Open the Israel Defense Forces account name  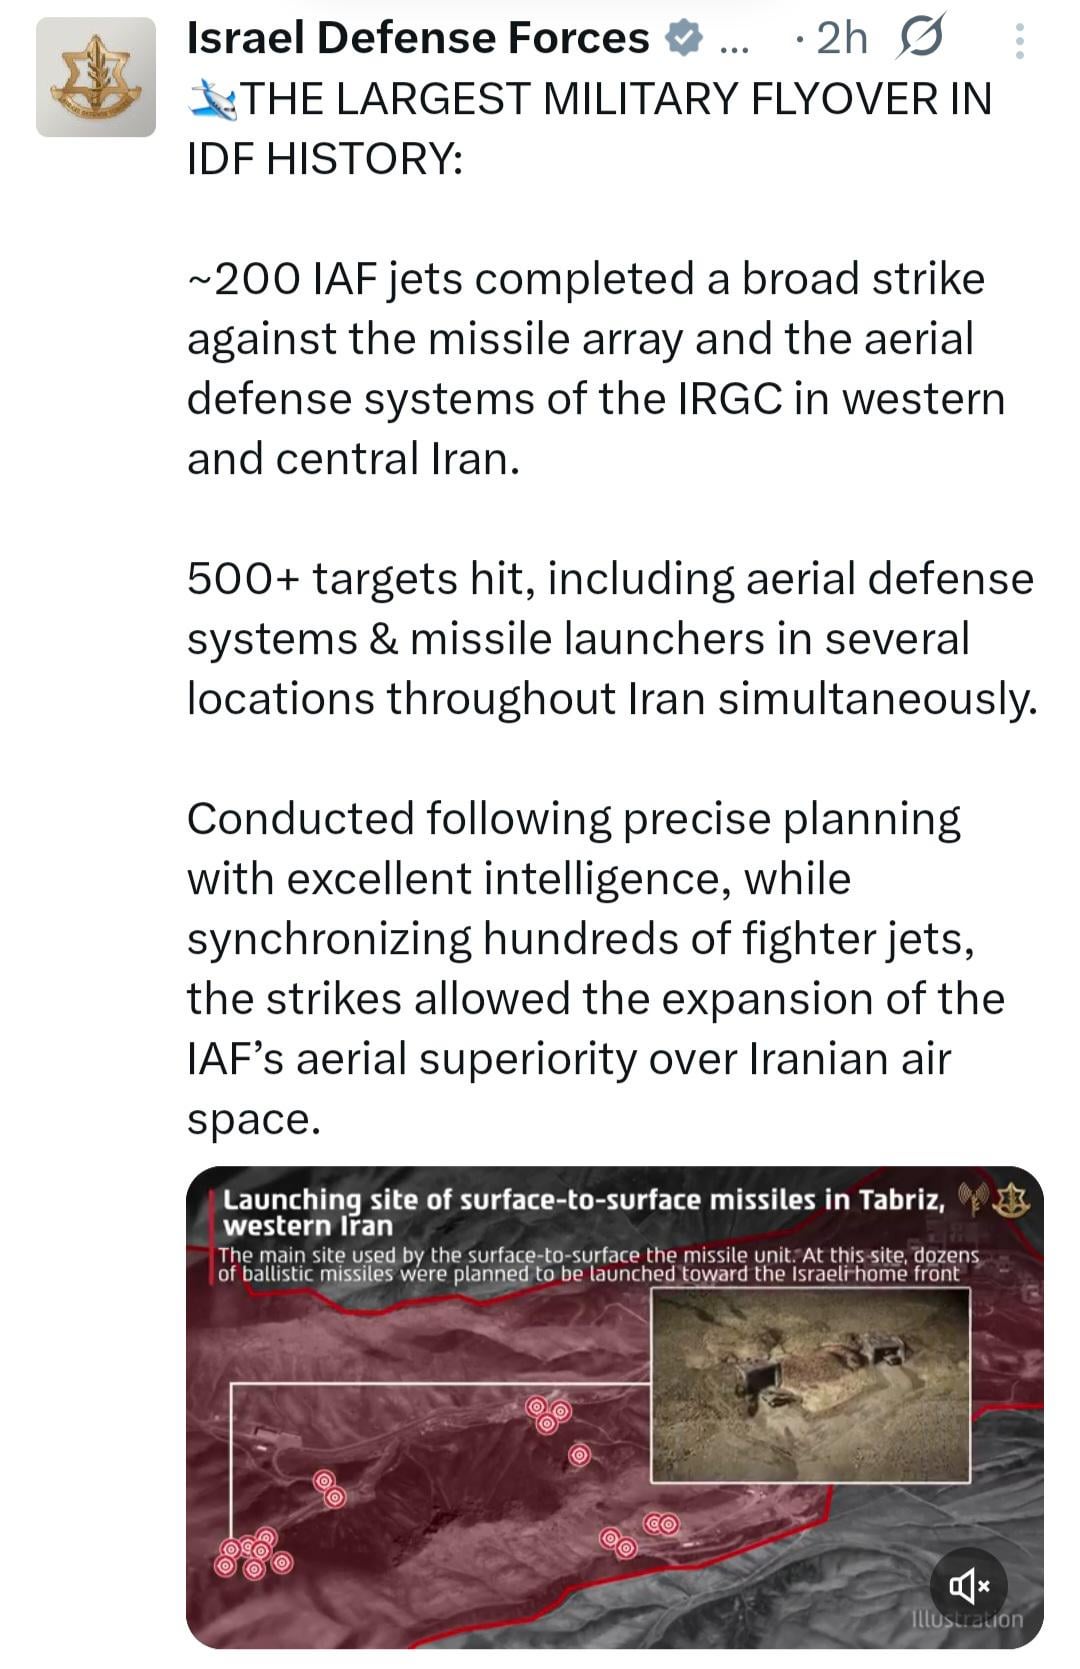(418, 39)
